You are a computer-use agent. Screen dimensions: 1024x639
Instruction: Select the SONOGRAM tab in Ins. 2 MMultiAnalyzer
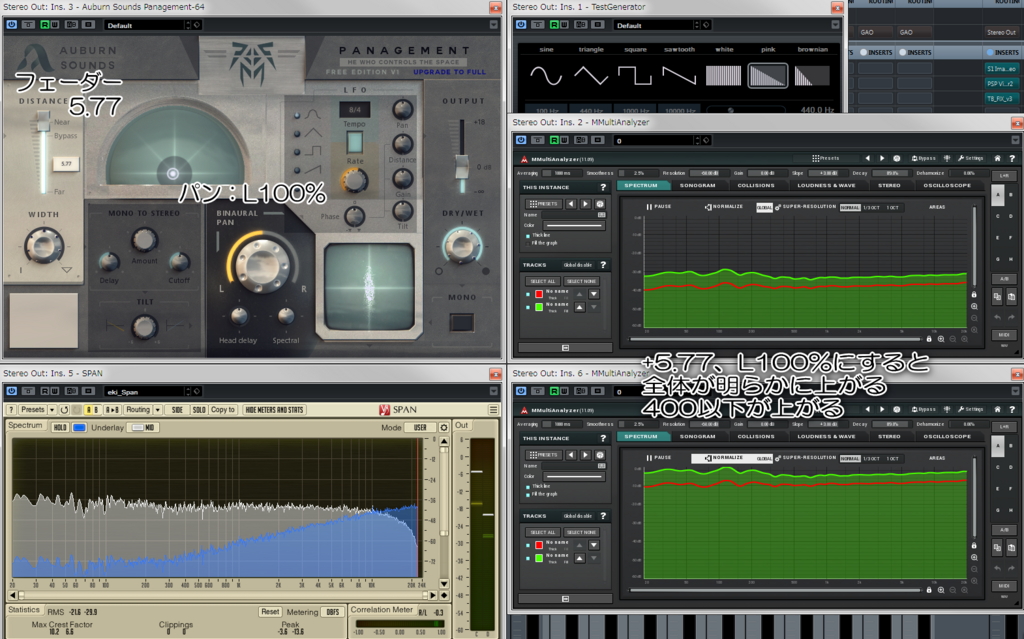[697, 186]
